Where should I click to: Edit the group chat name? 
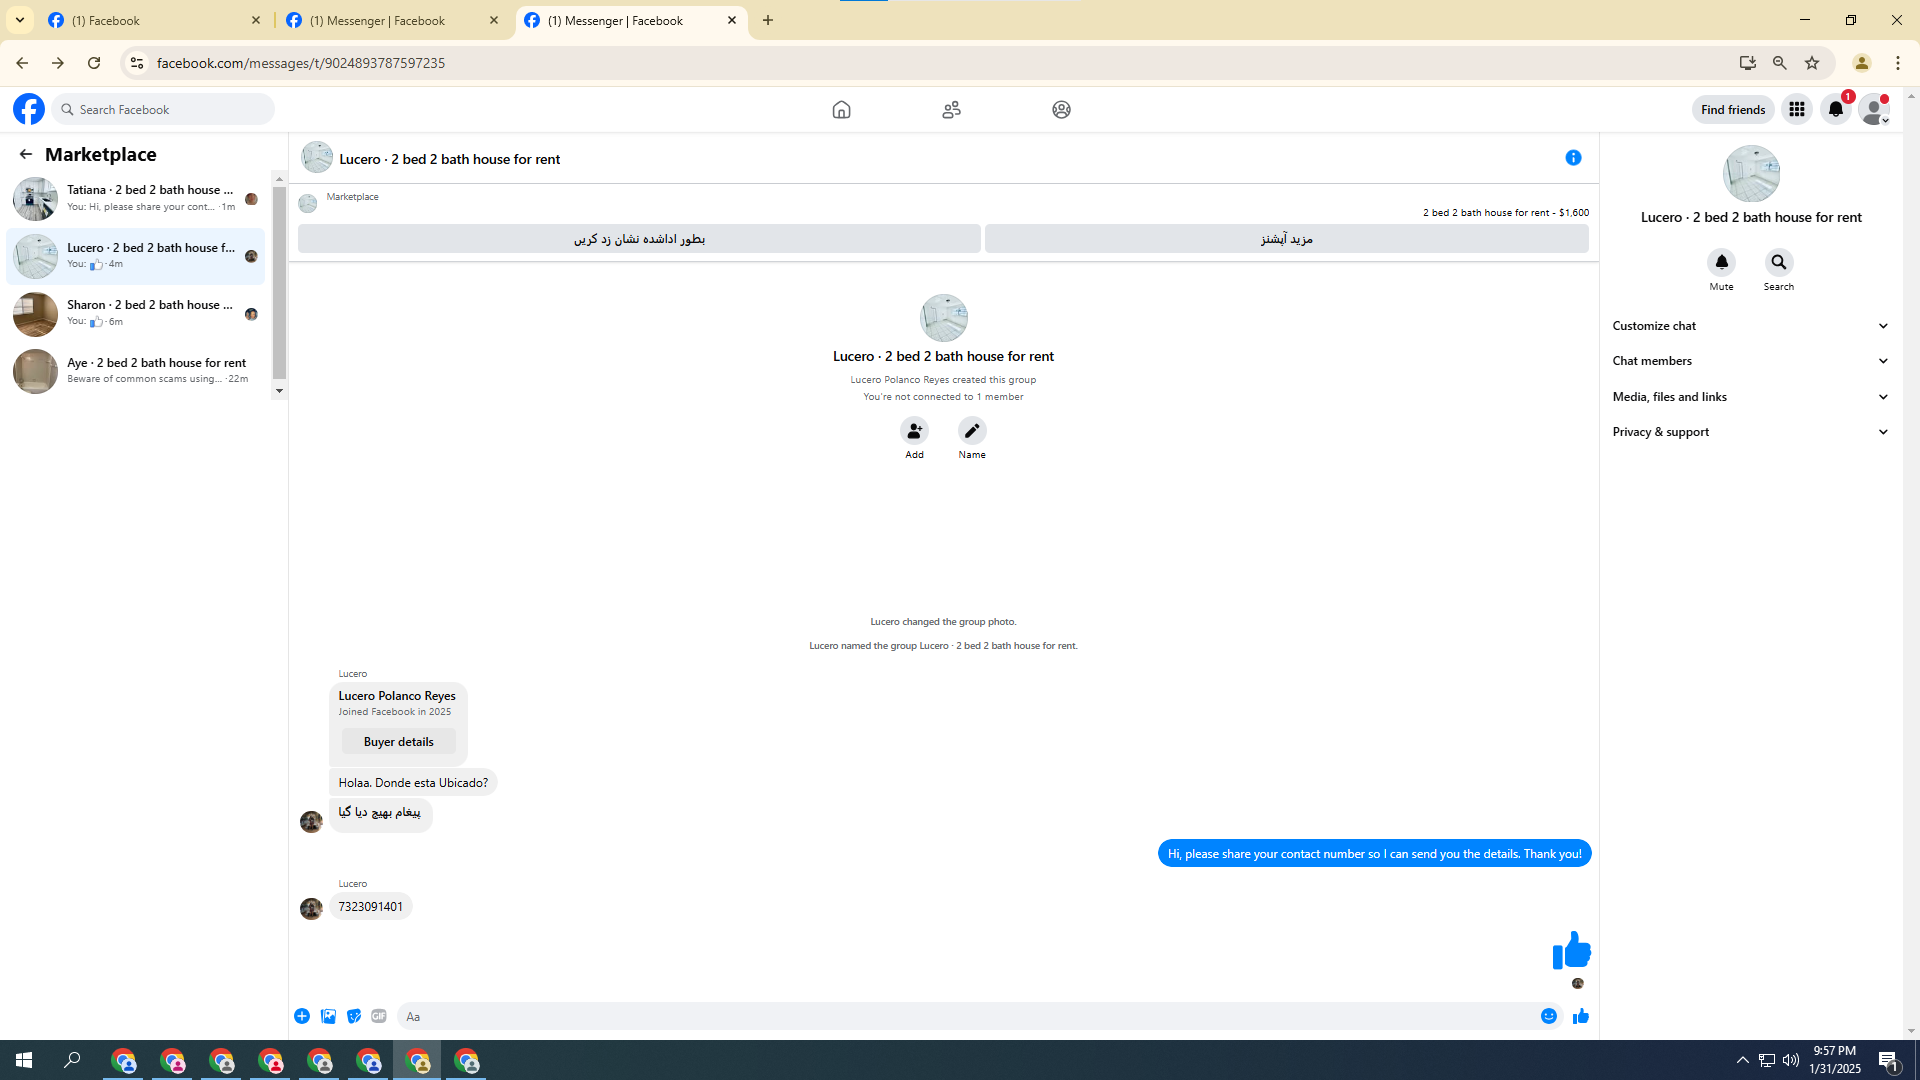(x=972, y=431)
